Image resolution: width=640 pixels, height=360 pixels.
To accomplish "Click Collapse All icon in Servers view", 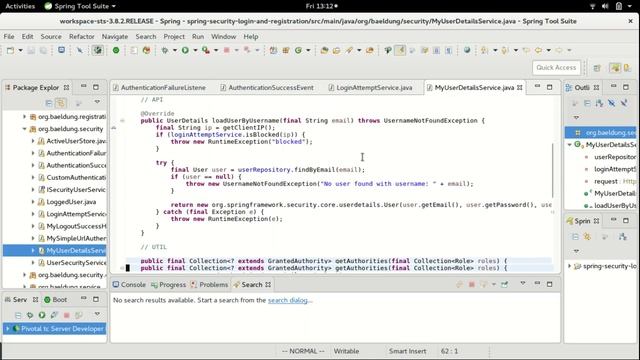I will coord(18,315).
